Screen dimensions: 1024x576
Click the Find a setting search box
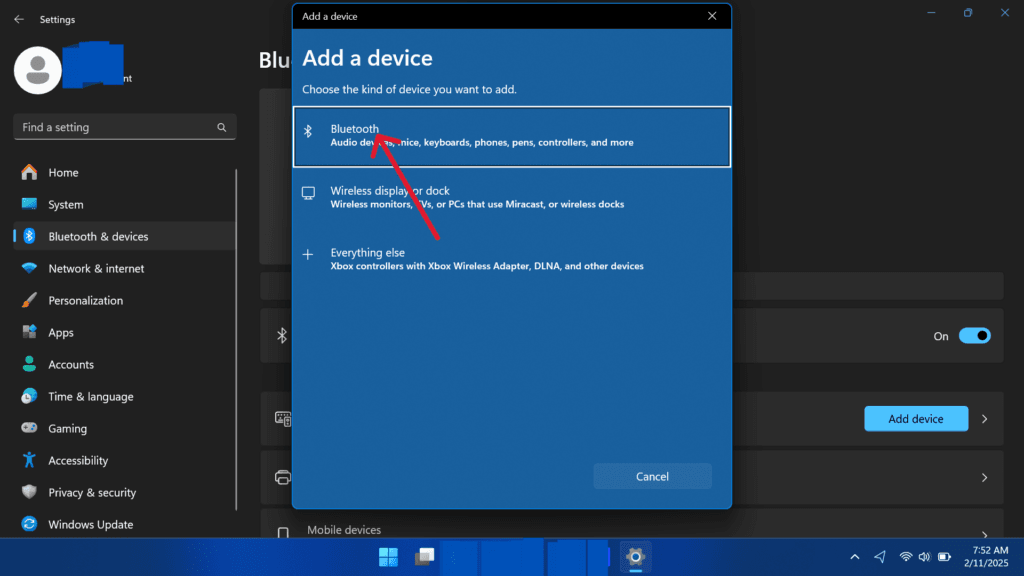pos(125,127)
